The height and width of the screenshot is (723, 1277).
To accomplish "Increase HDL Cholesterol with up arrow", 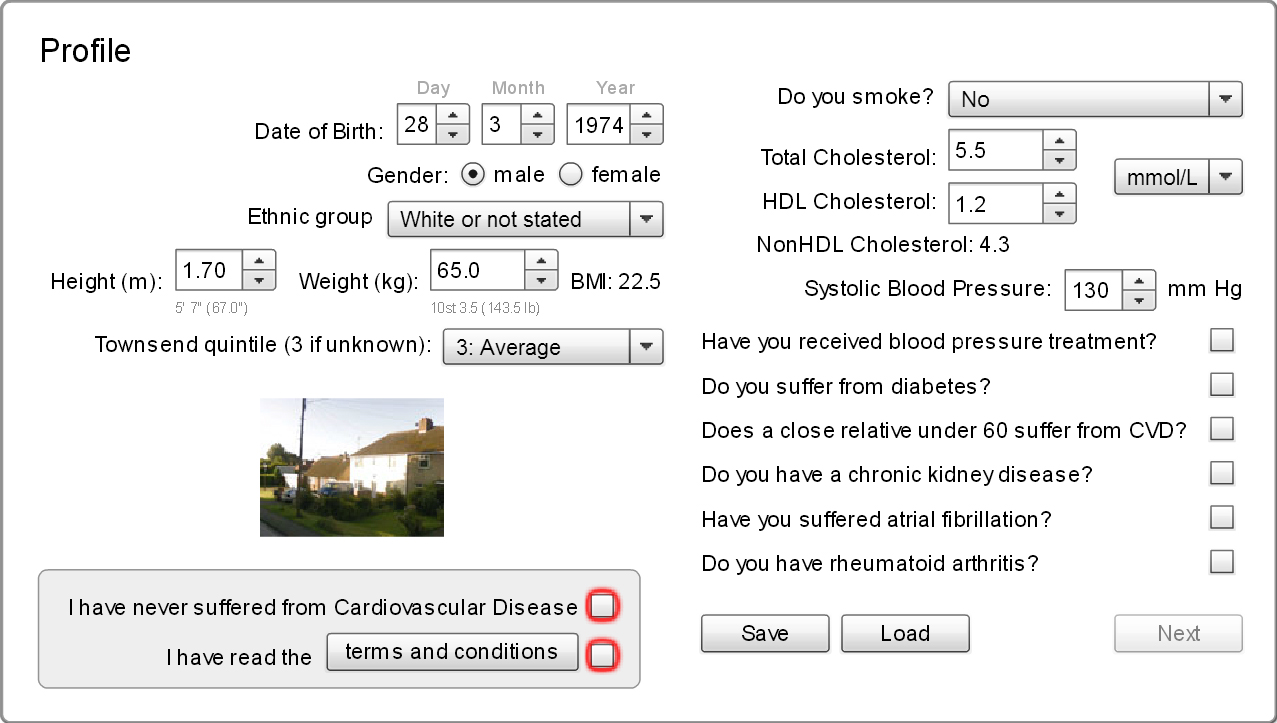I will tap(1060, 193).
